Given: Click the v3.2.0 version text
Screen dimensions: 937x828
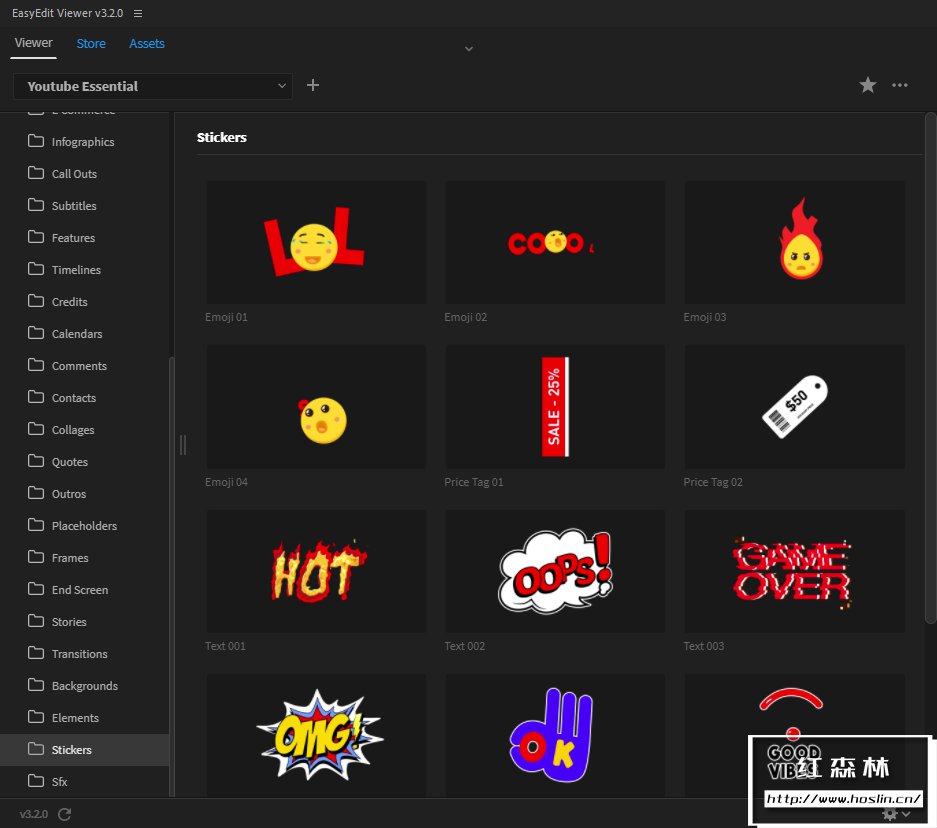Looking at the screenshot, I should [x=33, y=814].
